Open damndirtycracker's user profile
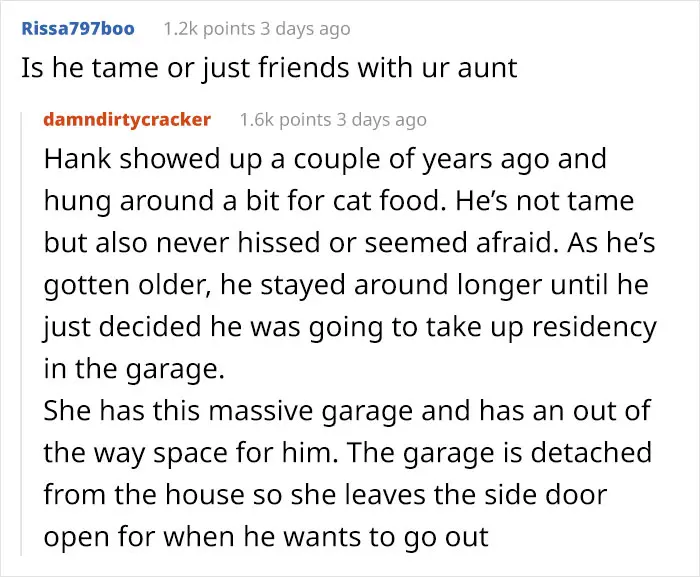 click(x=127, y=119)
